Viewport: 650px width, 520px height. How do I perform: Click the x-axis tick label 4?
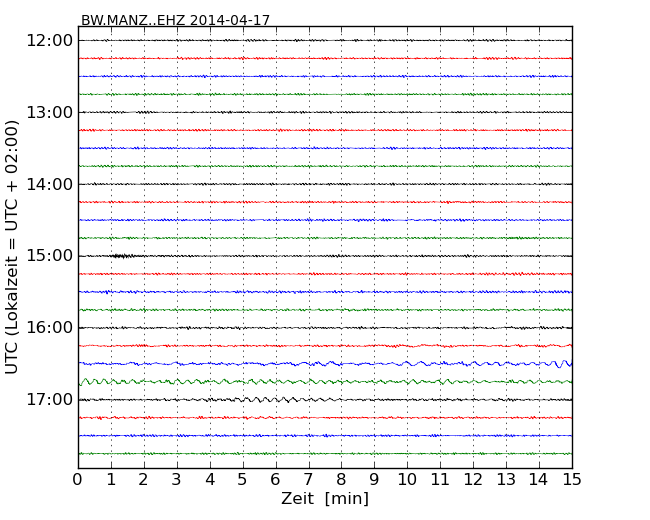click(x=210, y=480)
